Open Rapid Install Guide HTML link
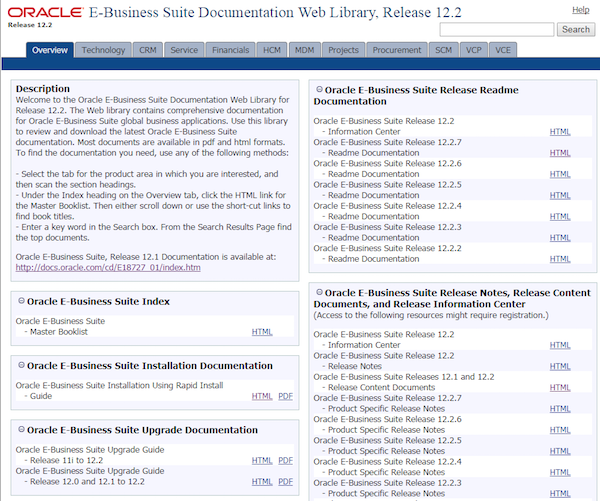Screen dimensions: 600x501 point(262,396)
